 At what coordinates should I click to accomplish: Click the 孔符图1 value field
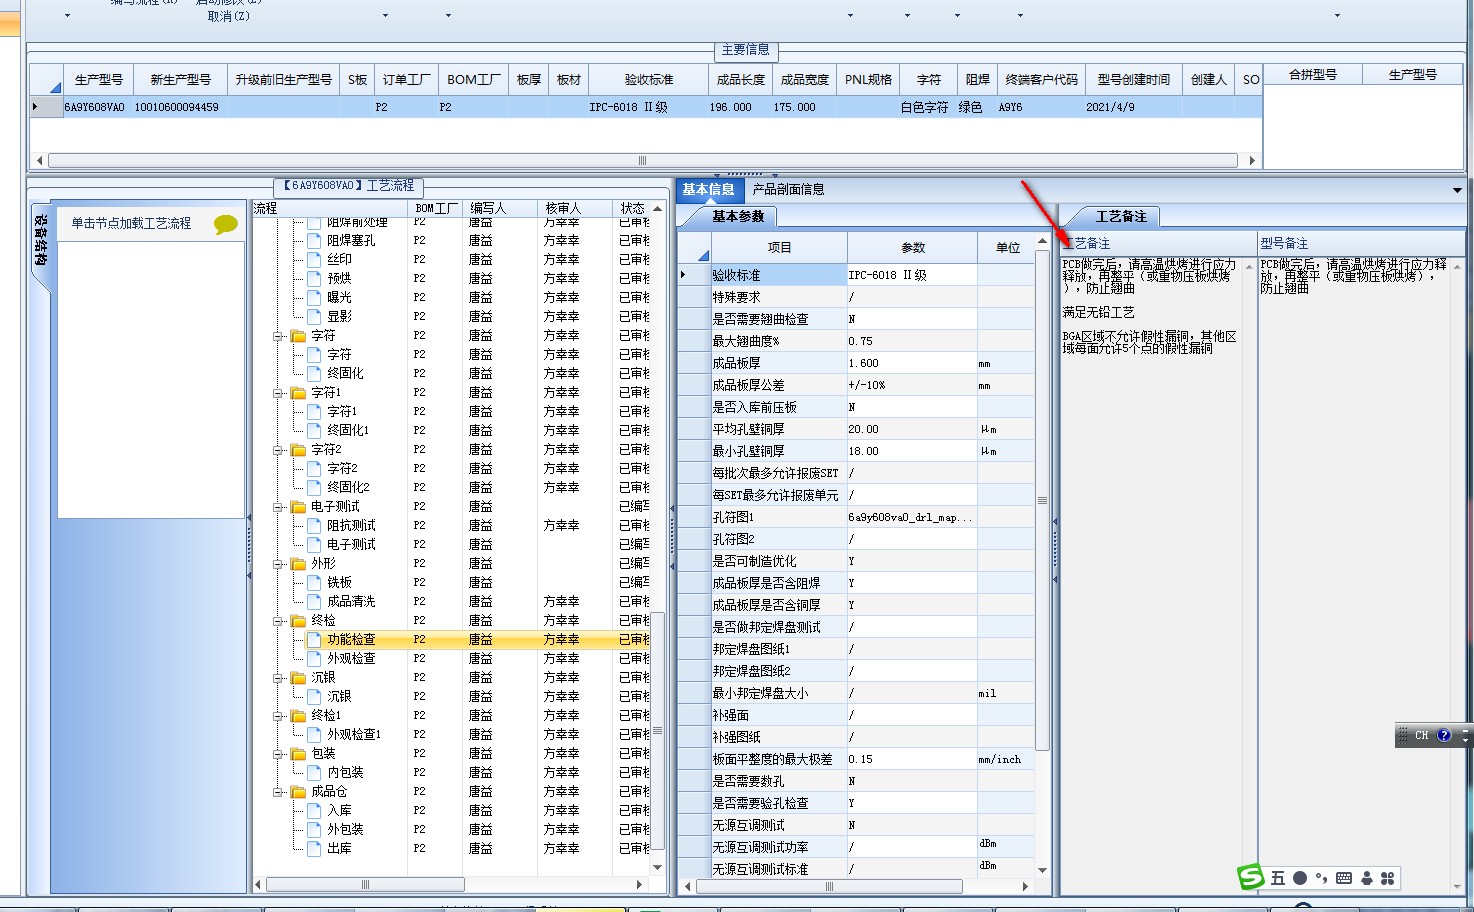click(x=911, y=517)
